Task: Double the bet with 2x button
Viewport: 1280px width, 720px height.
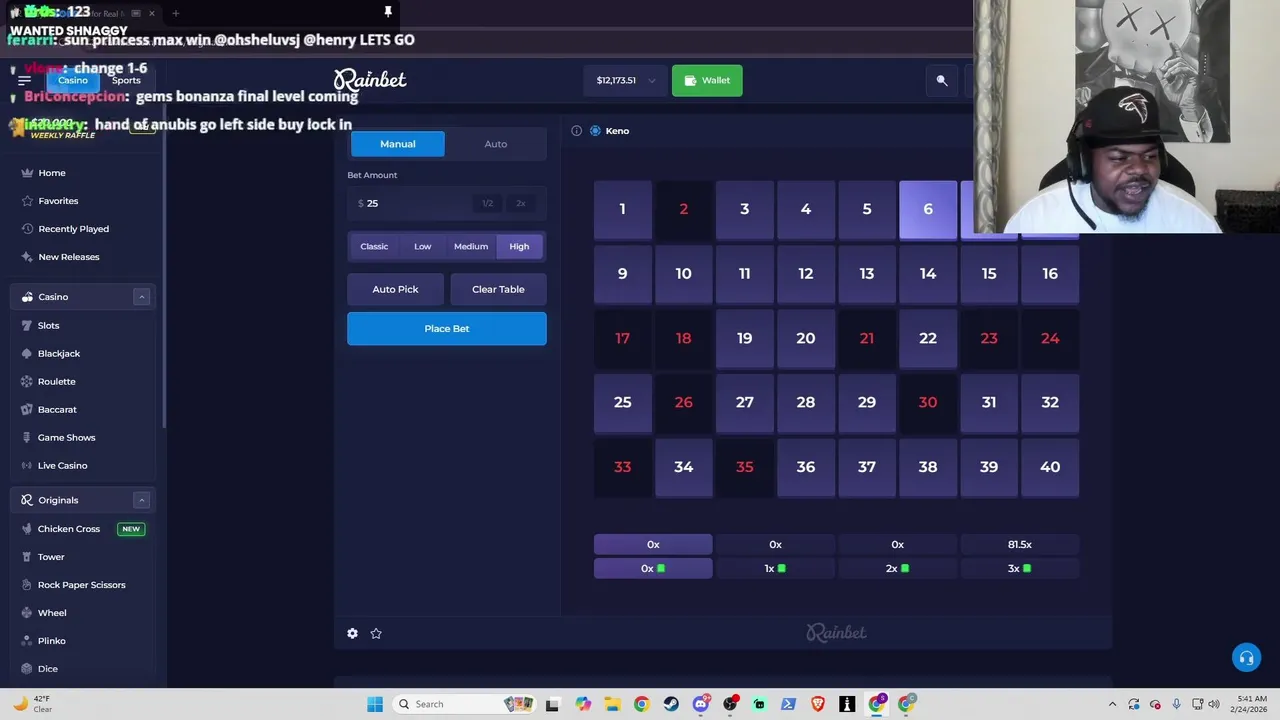Action: [521, 203]
